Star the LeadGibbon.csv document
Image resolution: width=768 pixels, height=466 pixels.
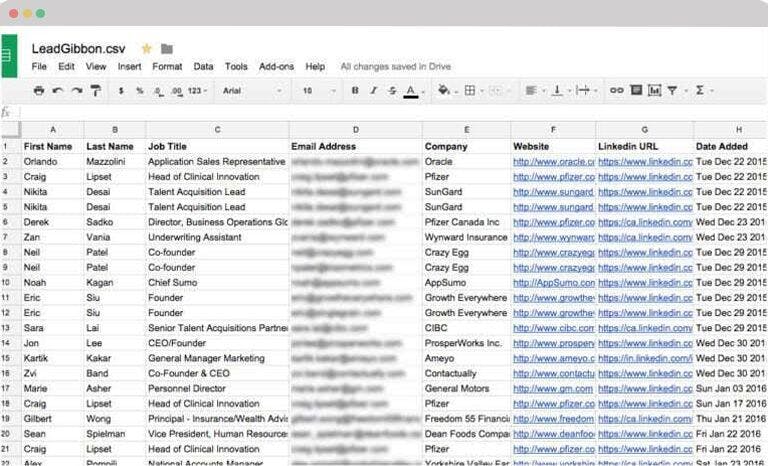[146, 49]
